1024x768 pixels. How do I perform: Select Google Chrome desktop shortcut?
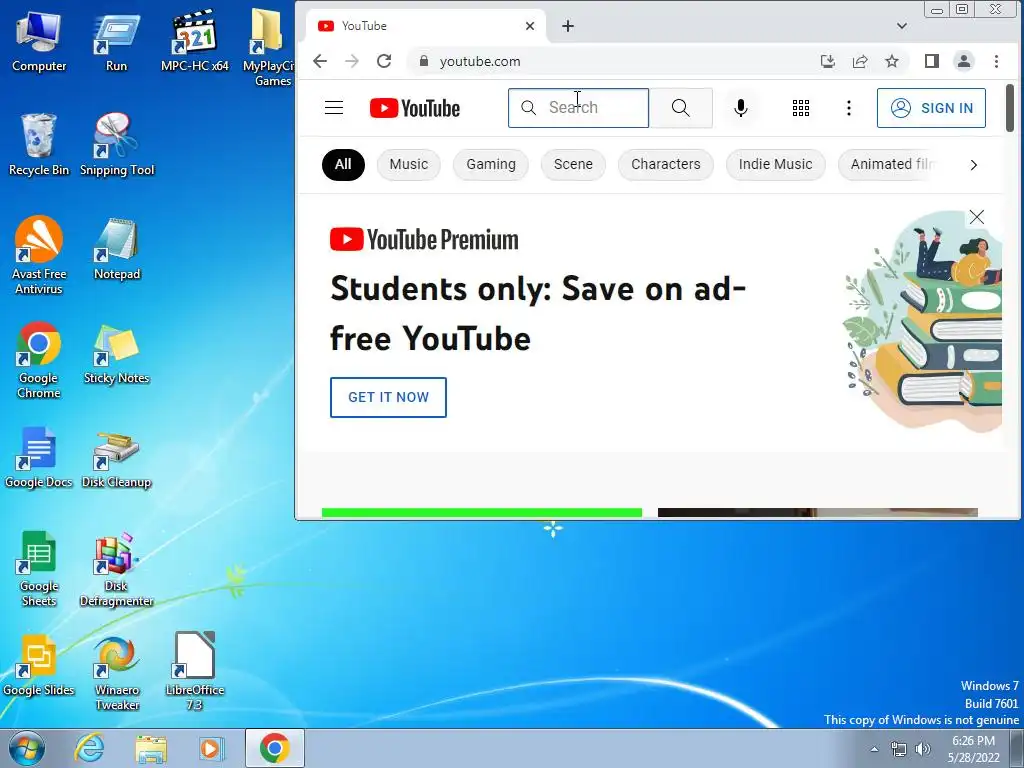(x=39, y=359)
